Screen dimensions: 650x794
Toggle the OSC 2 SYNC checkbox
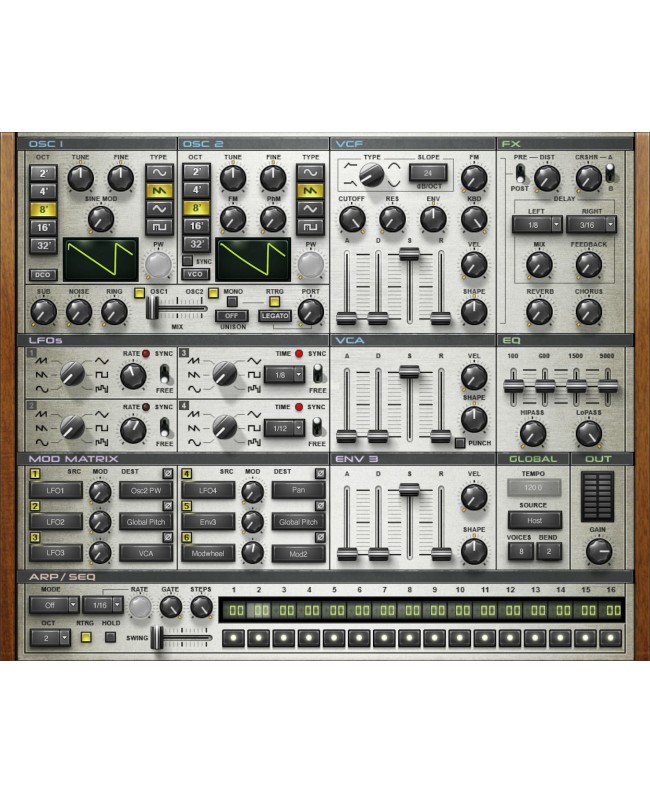(x=188, y=261)
